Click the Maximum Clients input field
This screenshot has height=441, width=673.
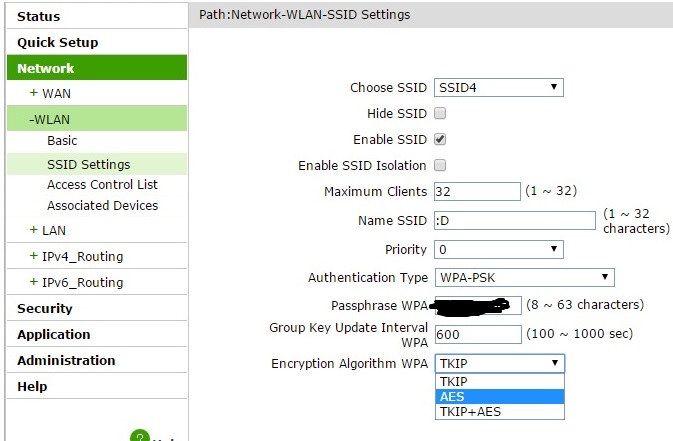pyautogui.click(x=477, y=192)
